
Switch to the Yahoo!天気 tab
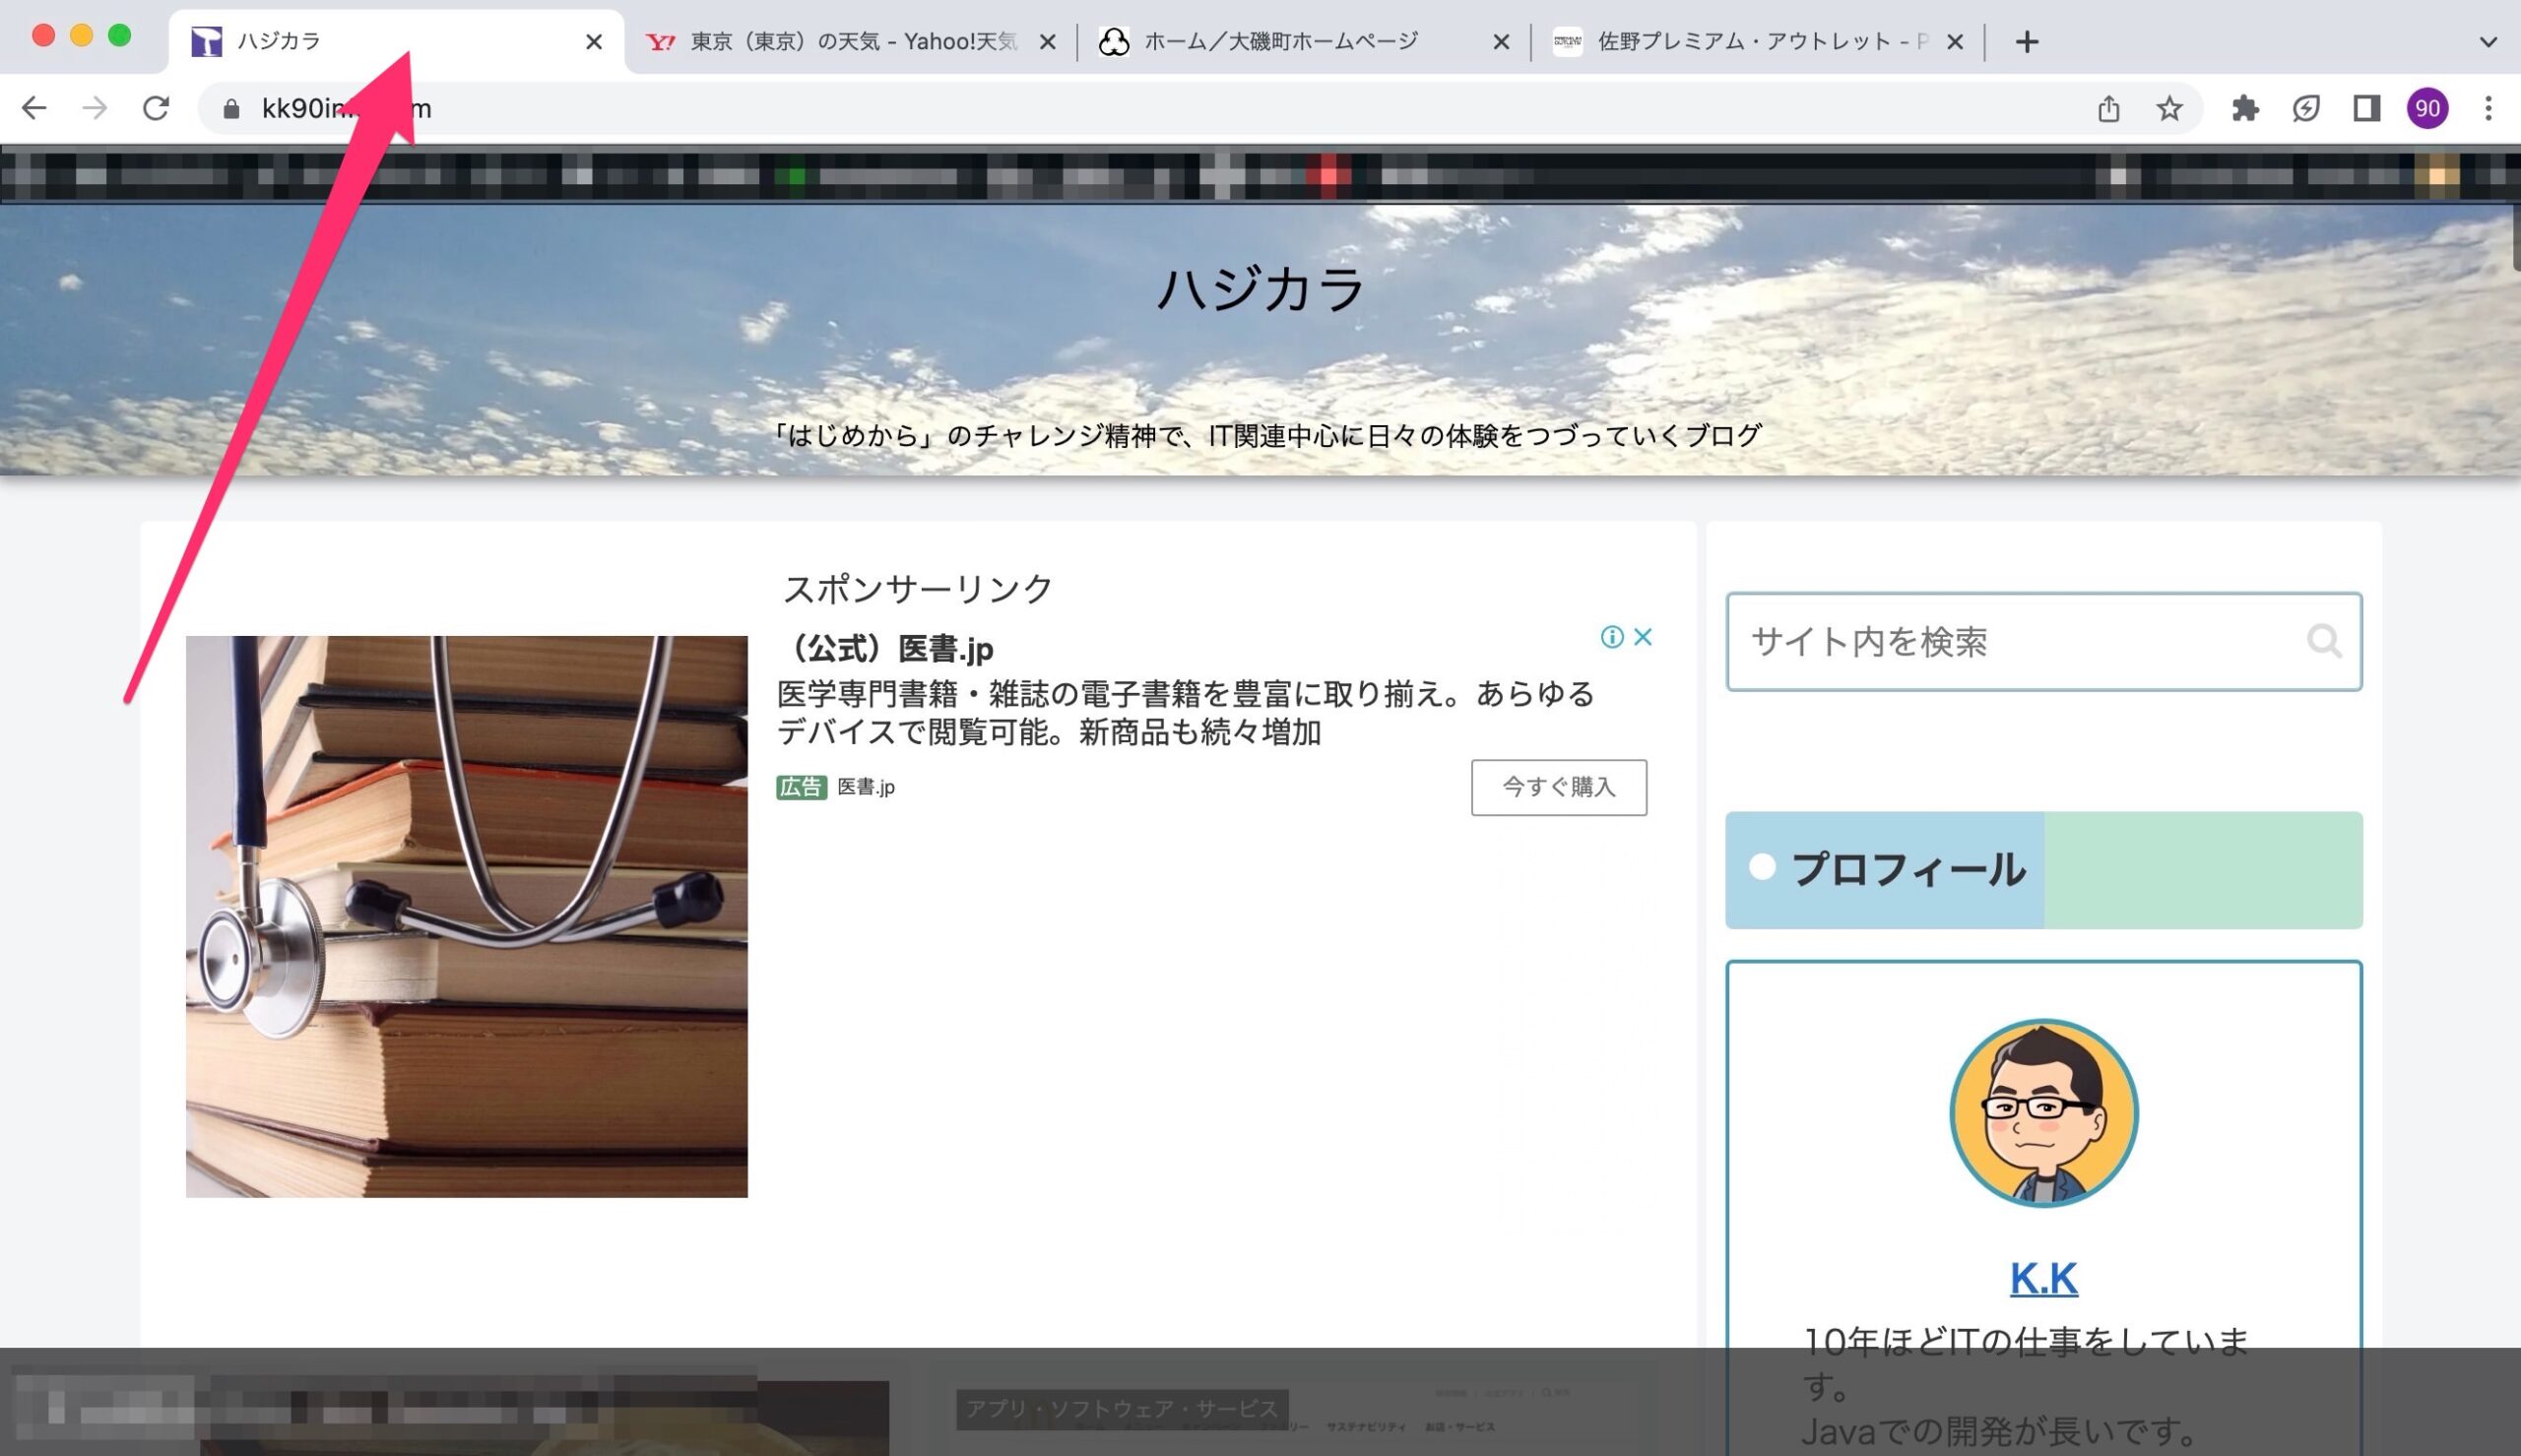coord(851,42)
